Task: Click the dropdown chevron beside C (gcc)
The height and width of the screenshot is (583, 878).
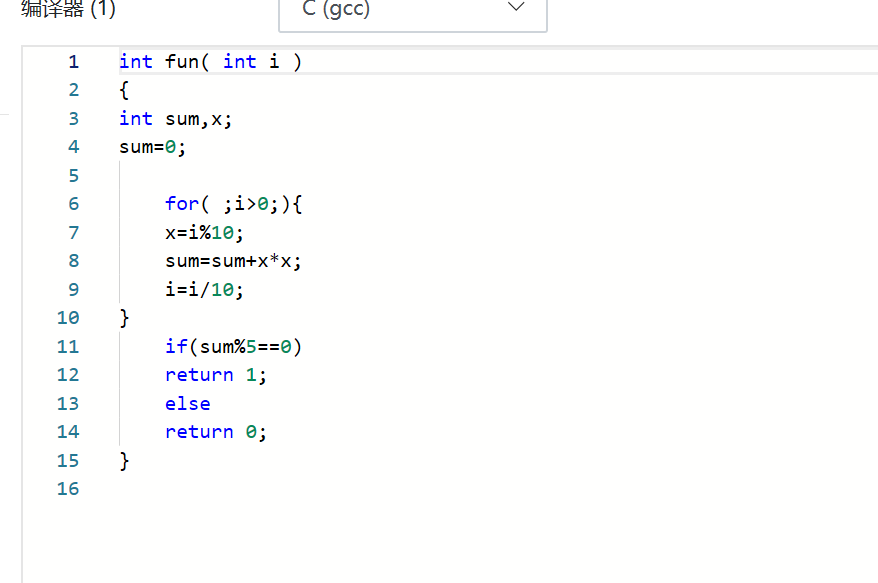Action: coord(516,7)
